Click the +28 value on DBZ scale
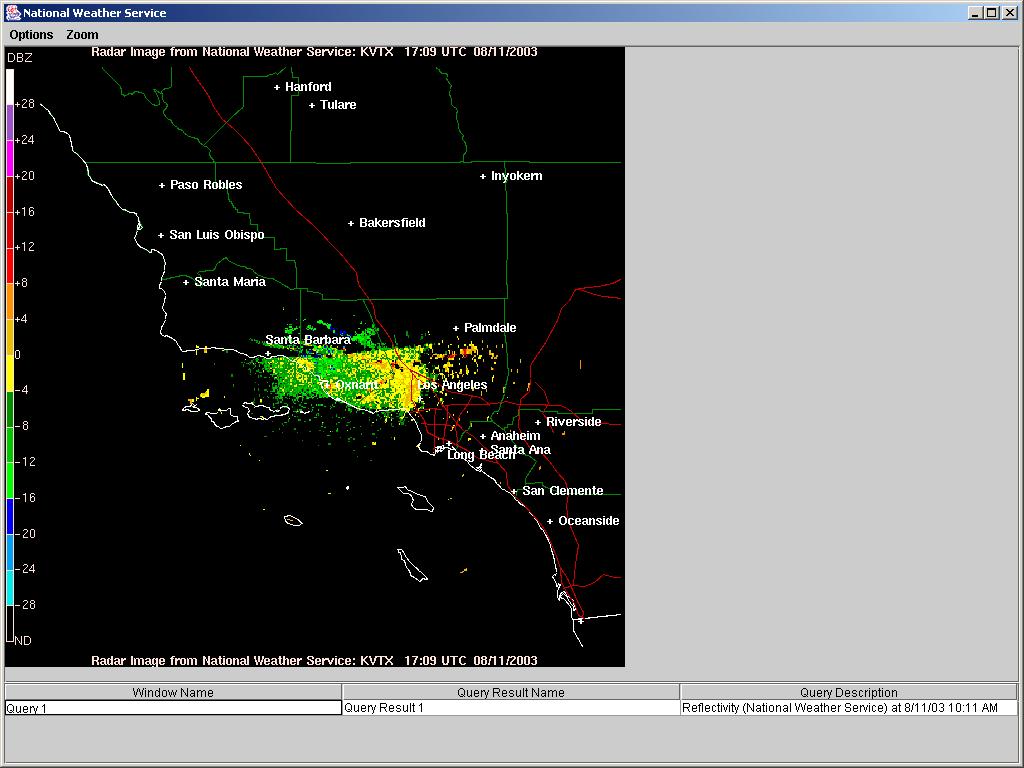The image size is (1024, 768). [x=24, y=104]
